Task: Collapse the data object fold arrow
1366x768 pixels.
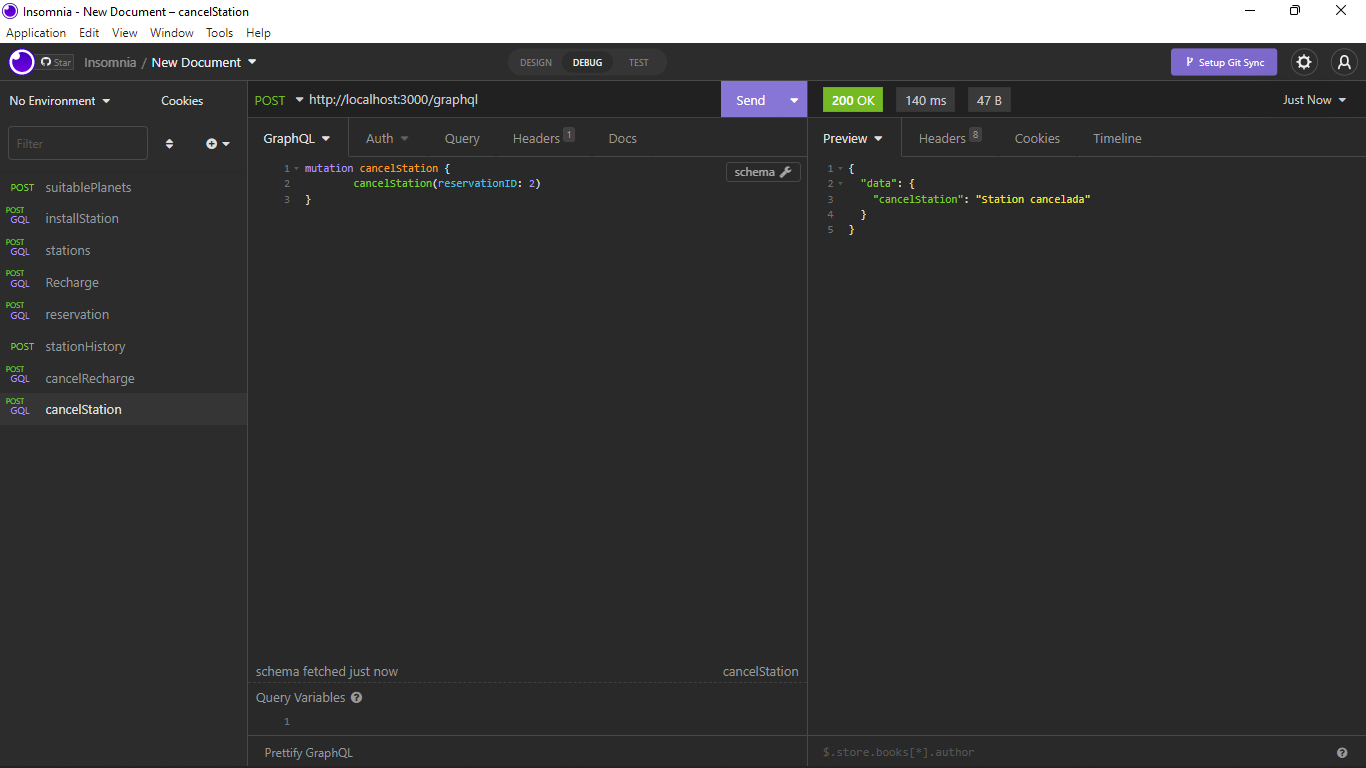Action: pyautogui.click(x=840, y=184)
